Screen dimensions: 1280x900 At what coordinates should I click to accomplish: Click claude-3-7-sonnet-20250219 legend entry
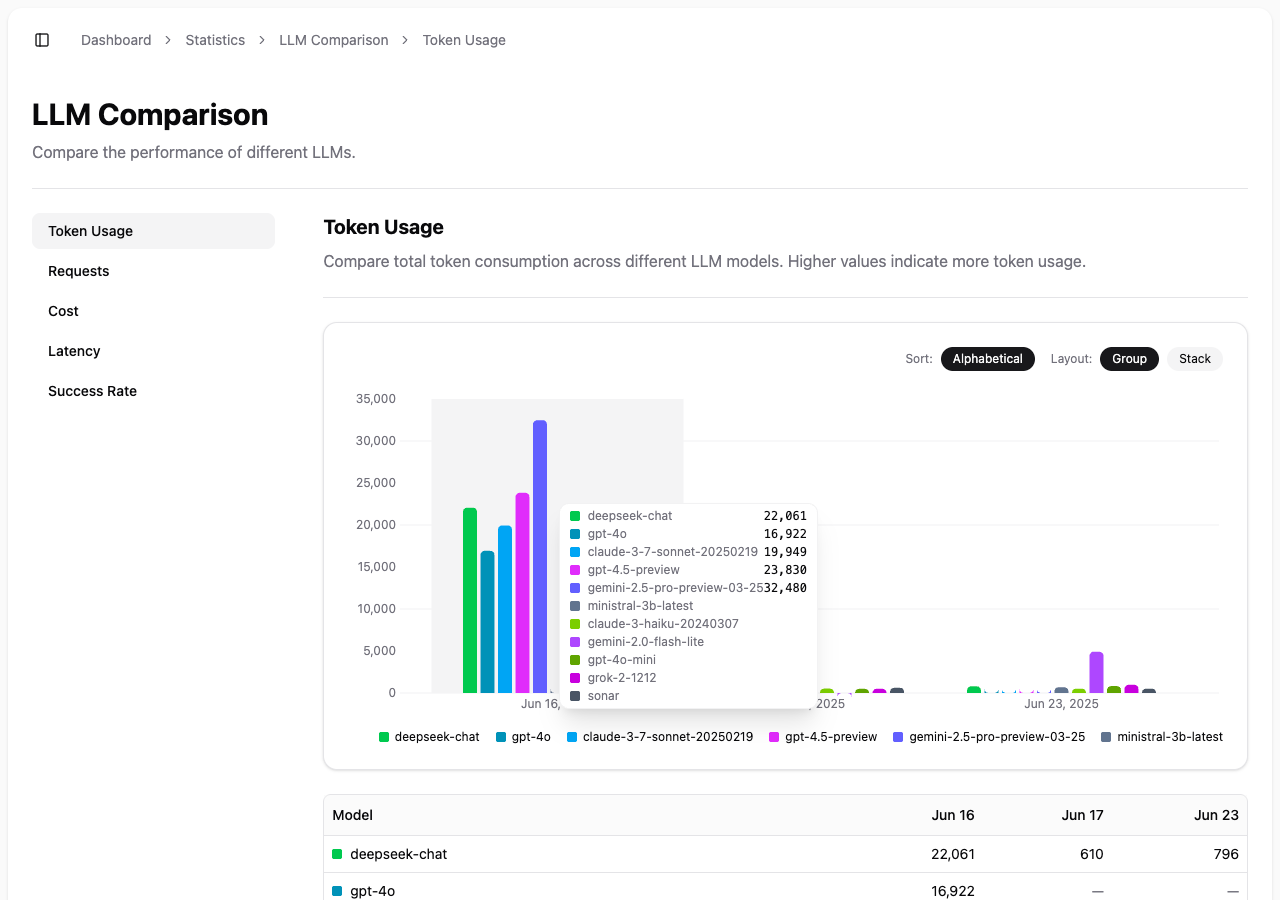coord(660,737)
